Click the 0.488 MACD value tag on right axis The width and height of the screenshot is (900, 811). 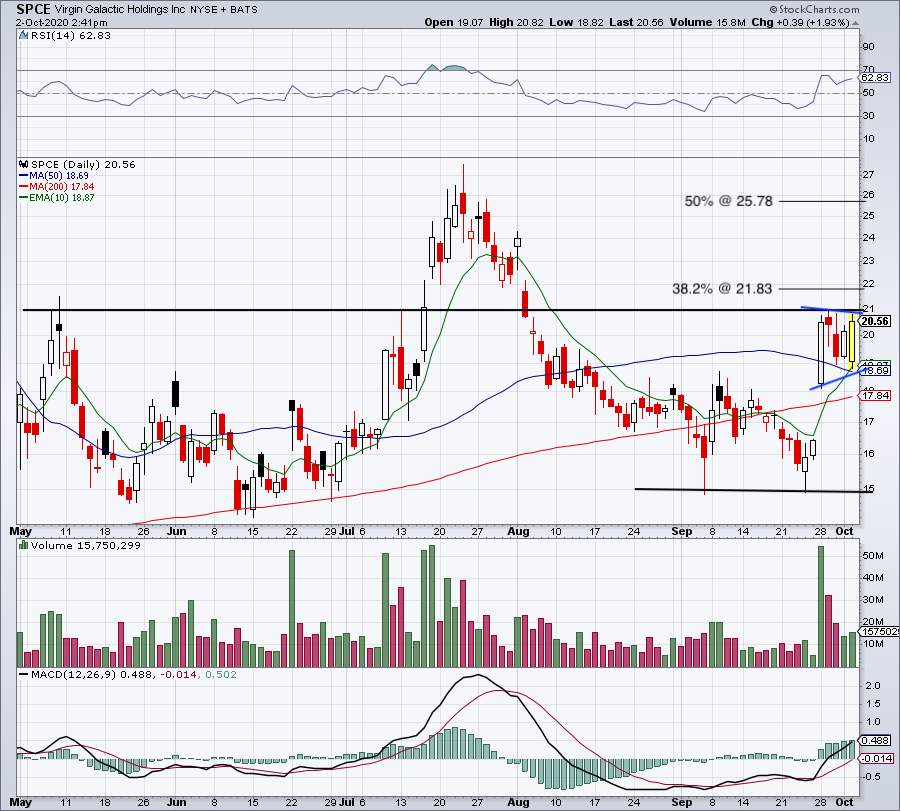[876, 740]
